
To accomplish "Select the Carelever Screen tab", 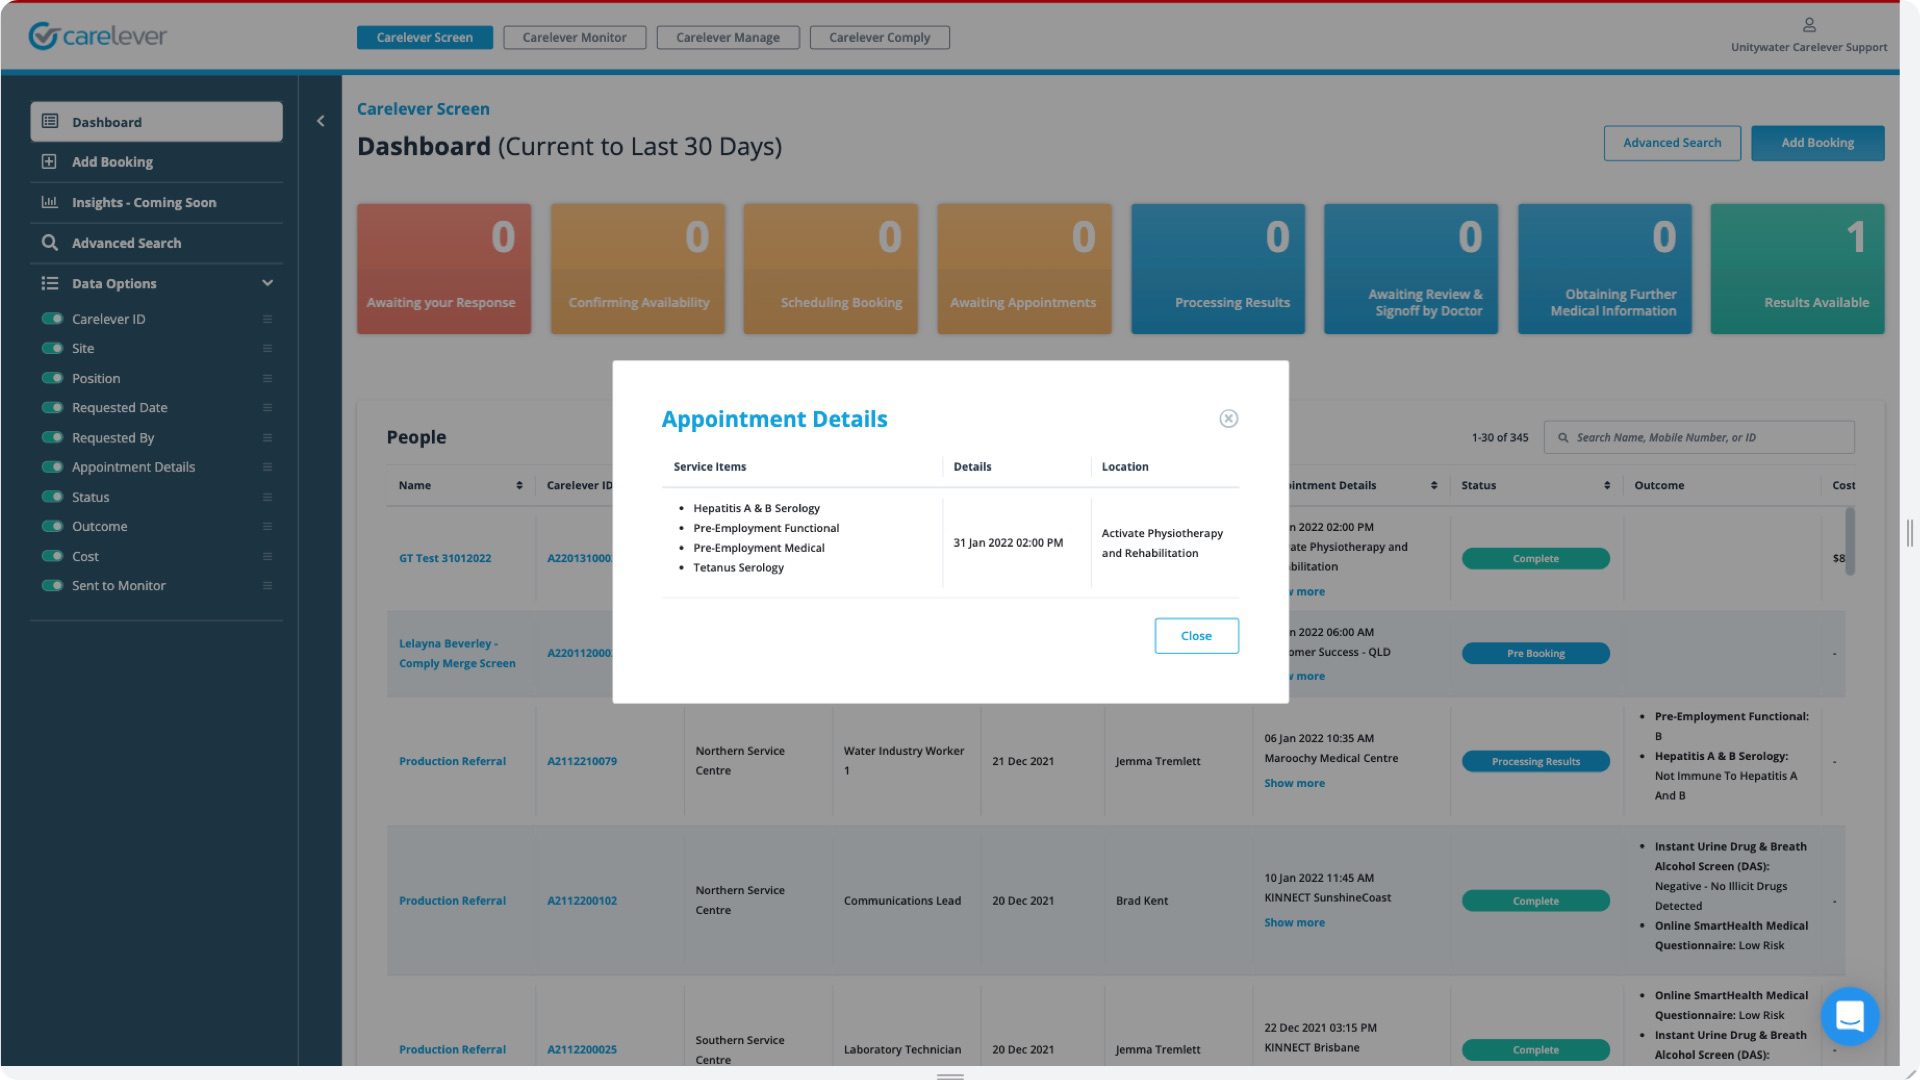I will [x=426, y=37].
